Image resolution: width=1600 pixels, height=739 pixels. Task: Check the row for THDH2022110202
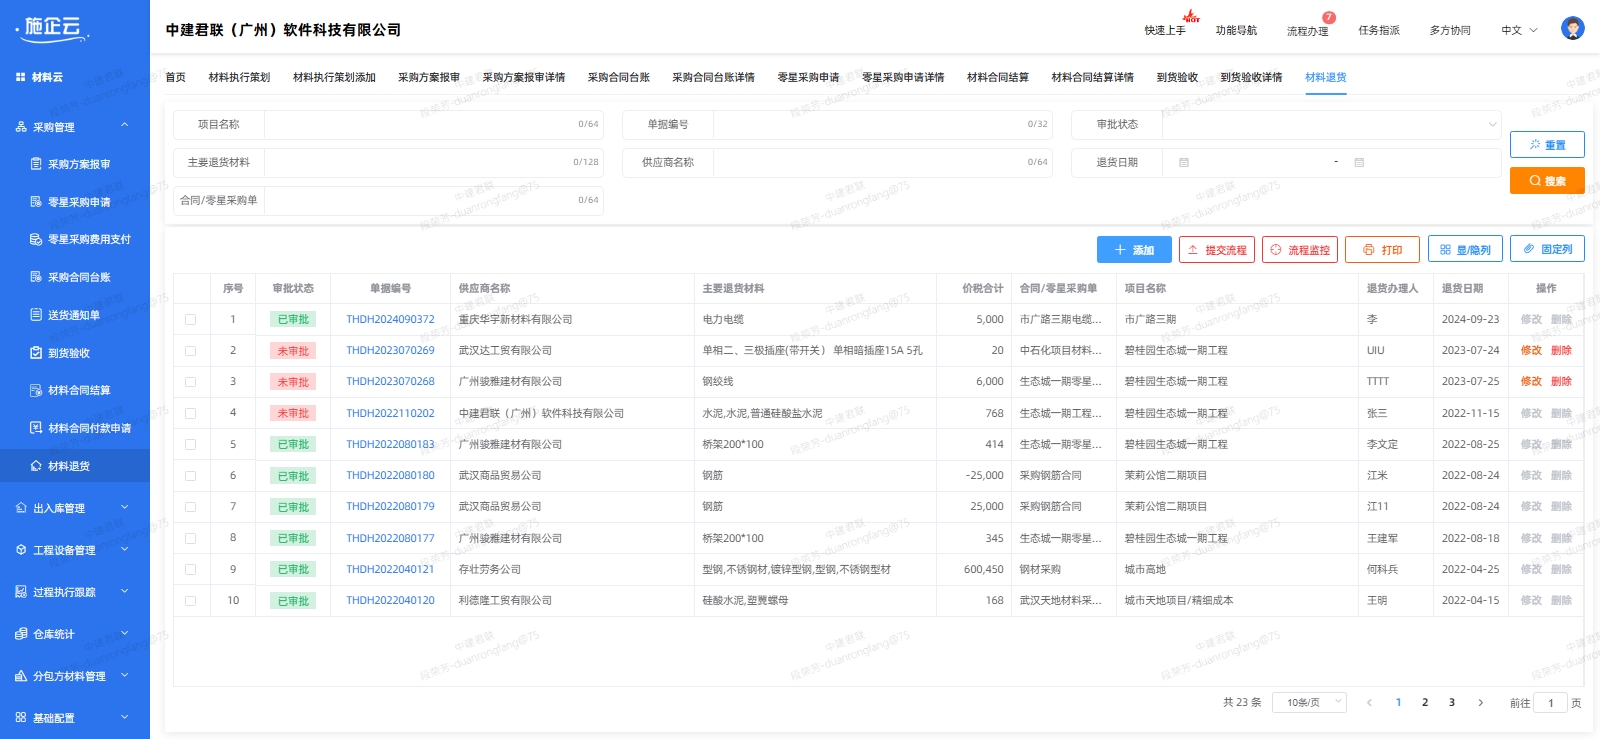click(190, 413)
